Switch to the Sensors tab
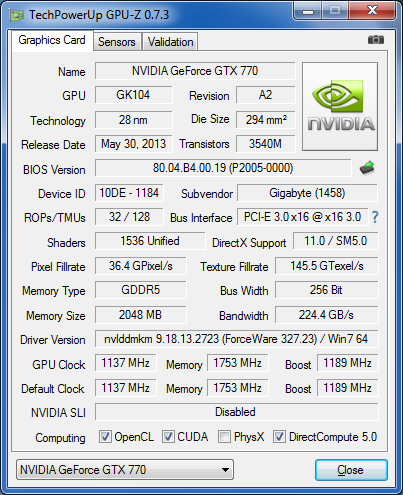 tap(117, 42)
